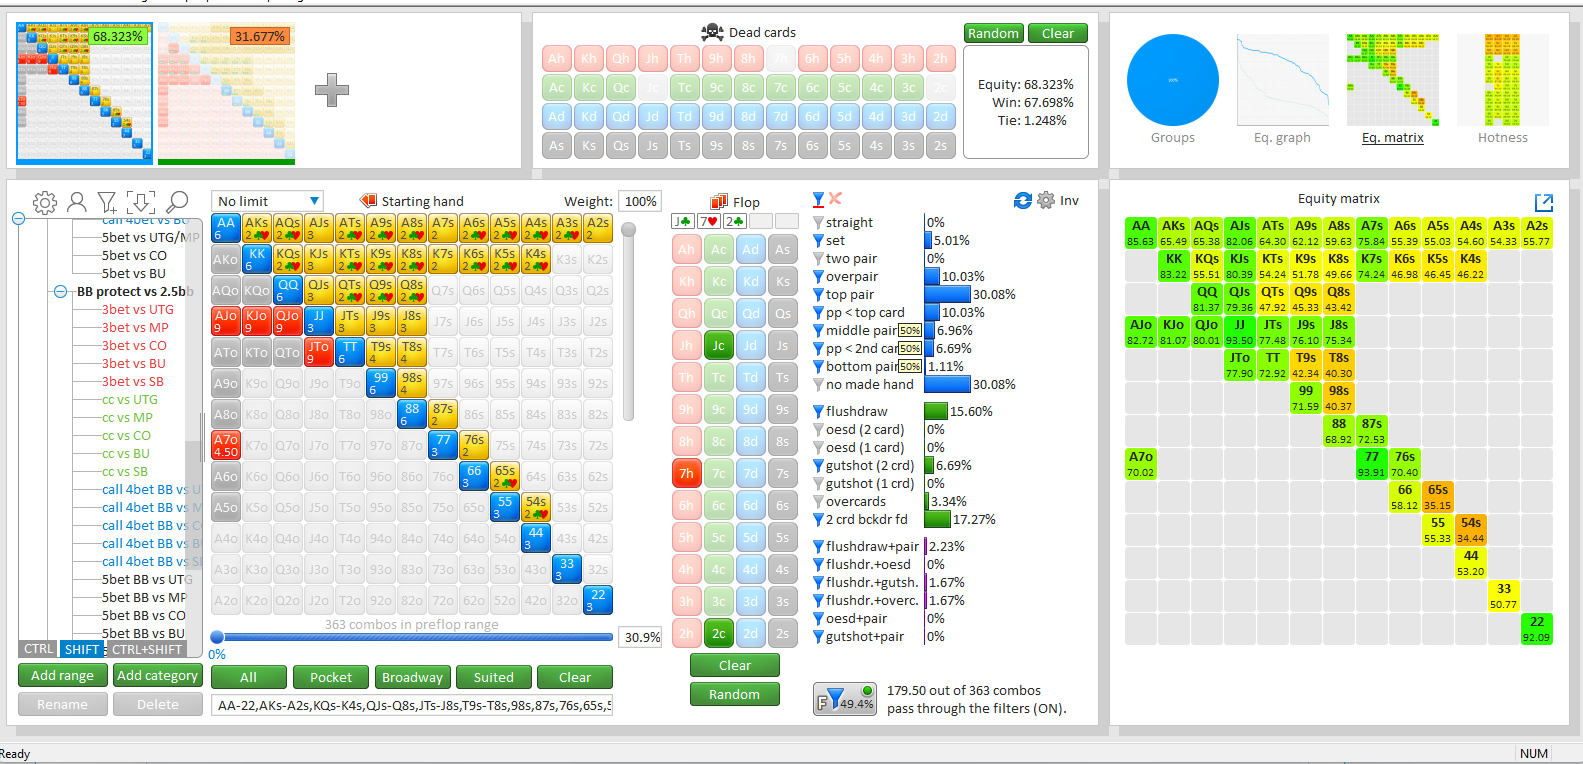Toggle the Inv invert option
1583x764 pixels.
[1069, 200]
